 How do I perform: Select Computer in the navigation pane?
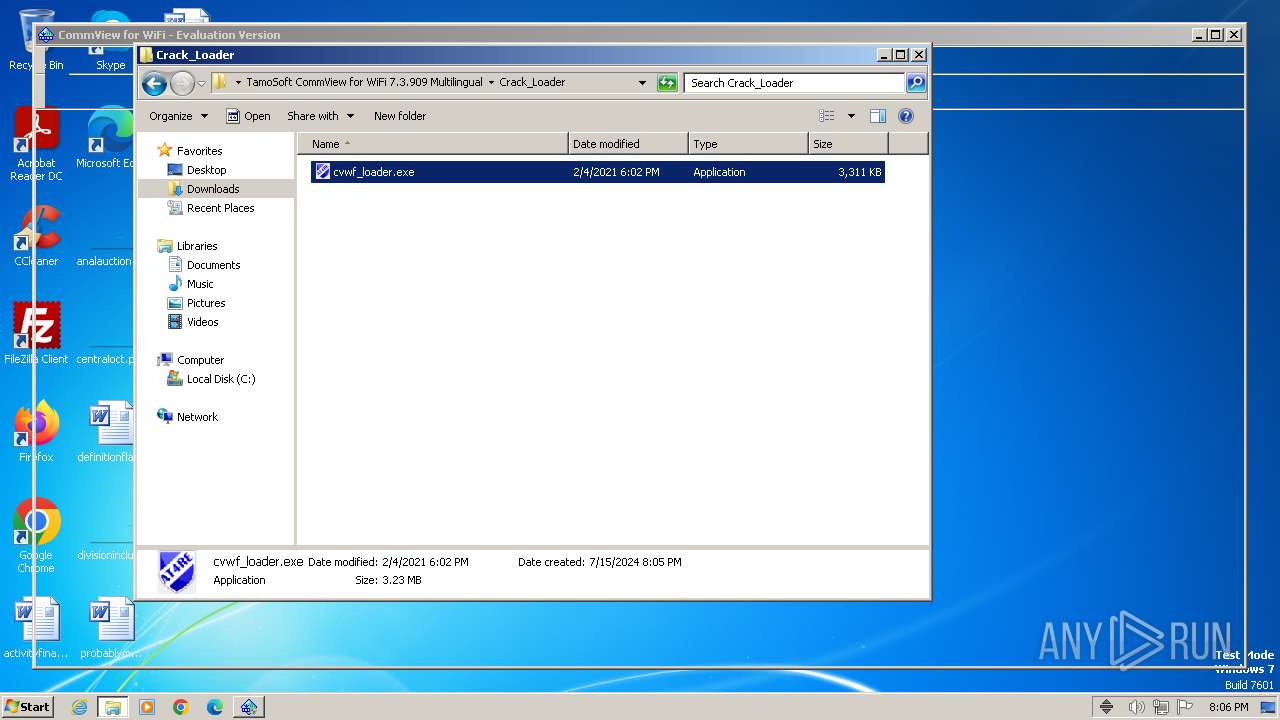(x=200, y=360)
